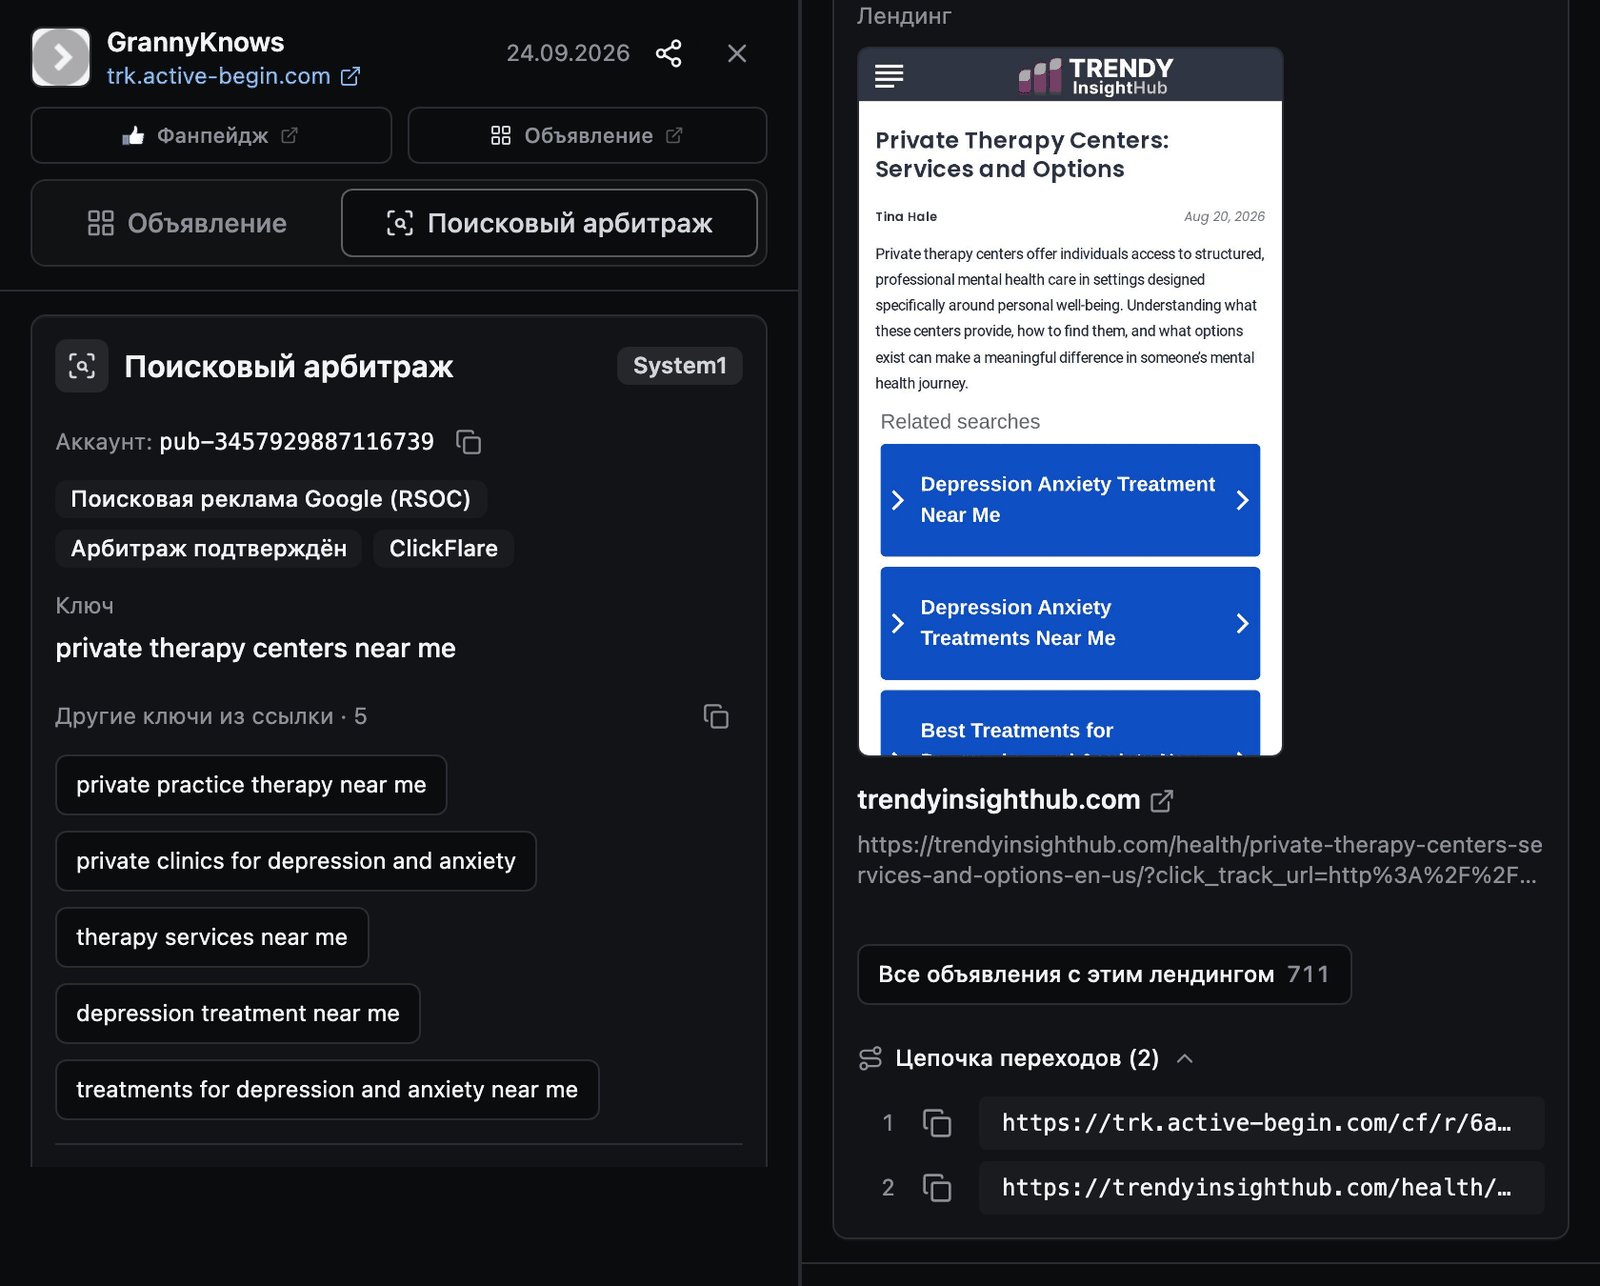The image size is (1600, 1286).
Task: Click Depression Anxiety Treatments Near Me search
Action: 1070,623
